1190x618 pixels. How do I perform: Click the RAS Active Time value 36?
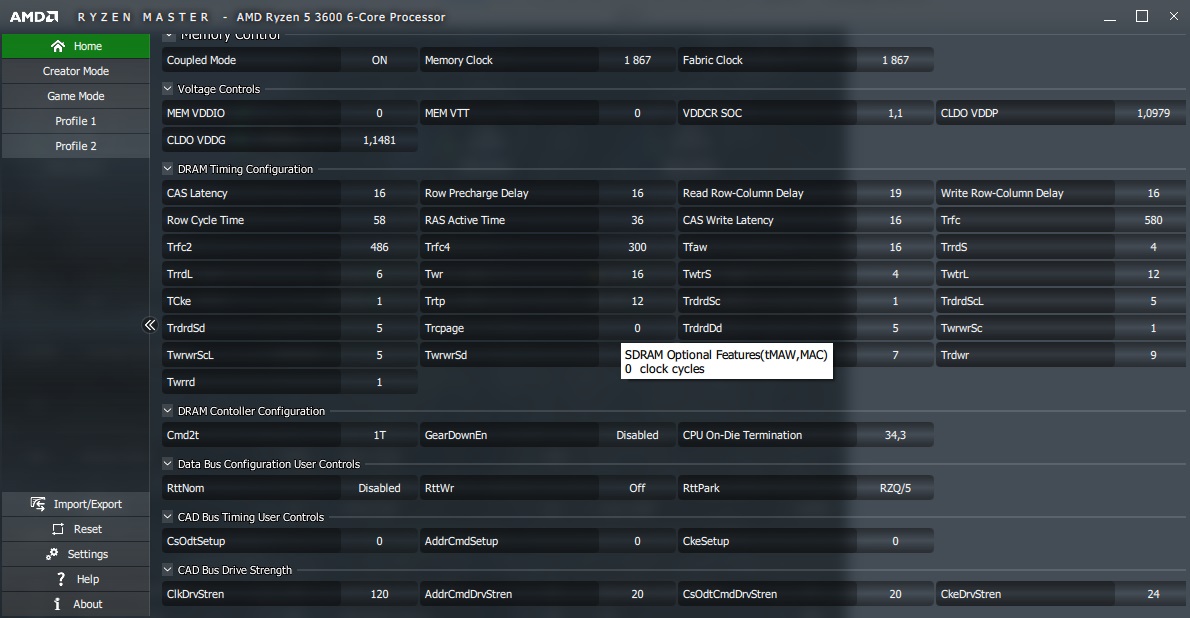638,220
